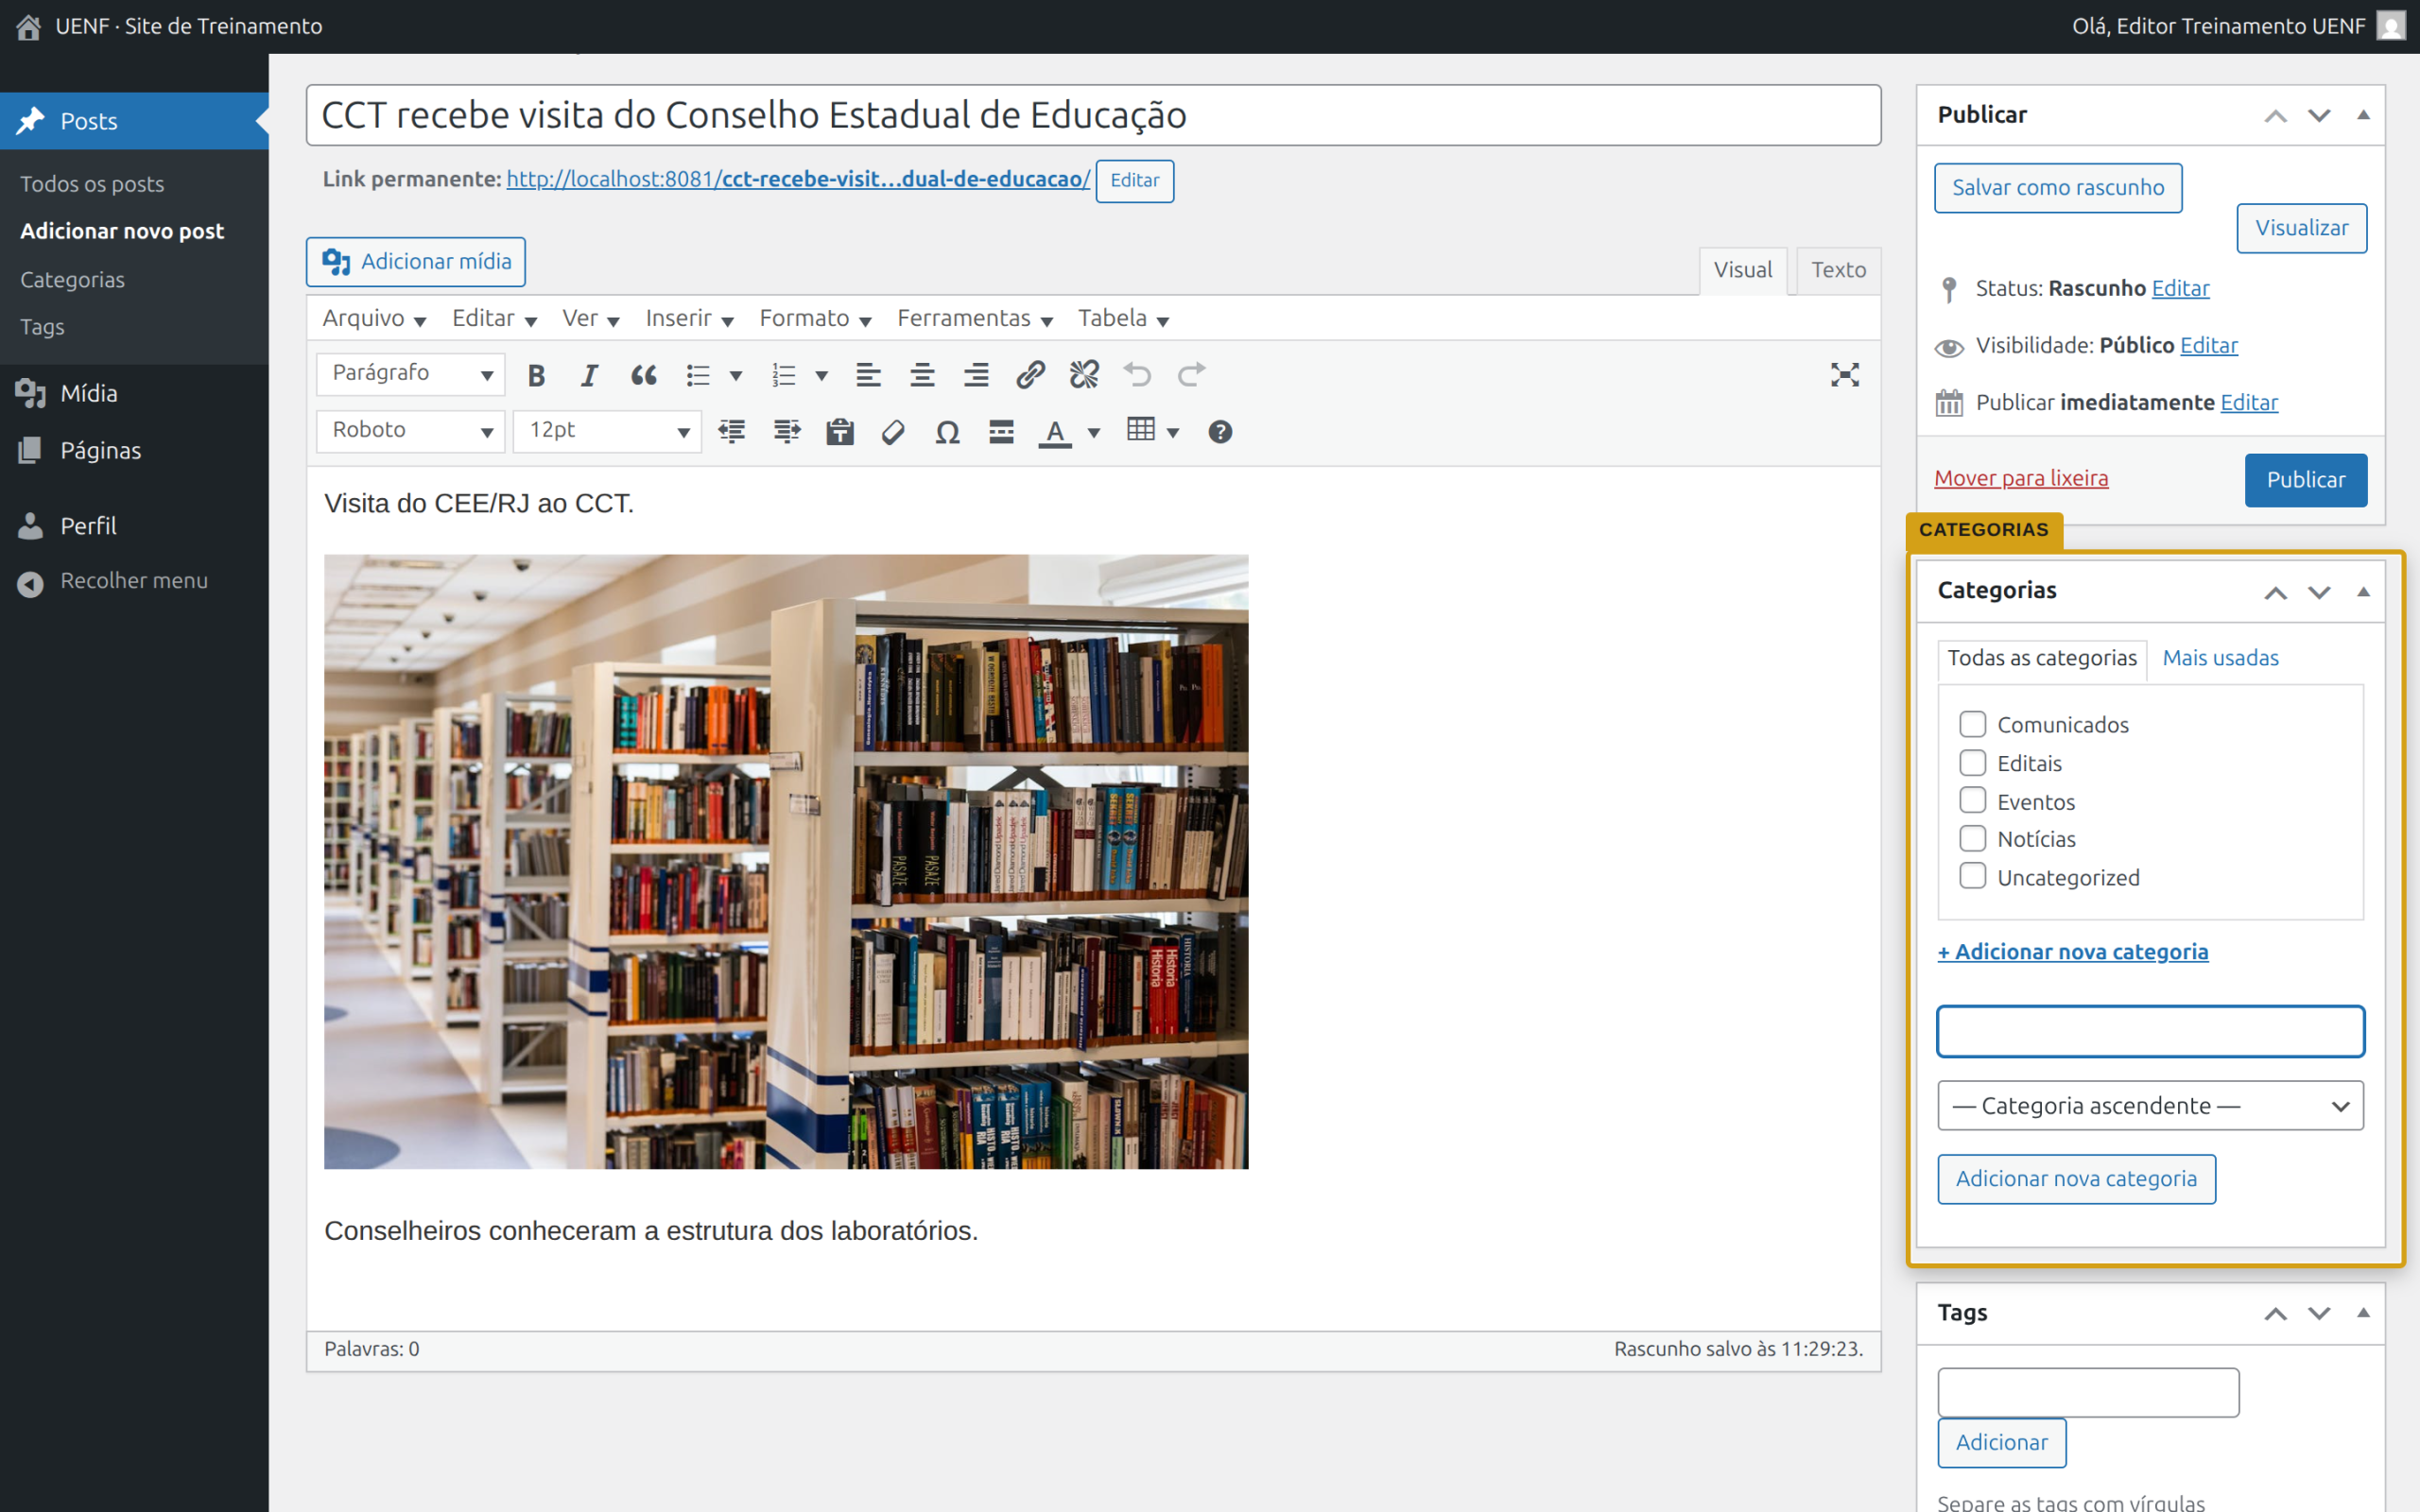Open keyboard shortcuts help icon

pos(1220,432)
